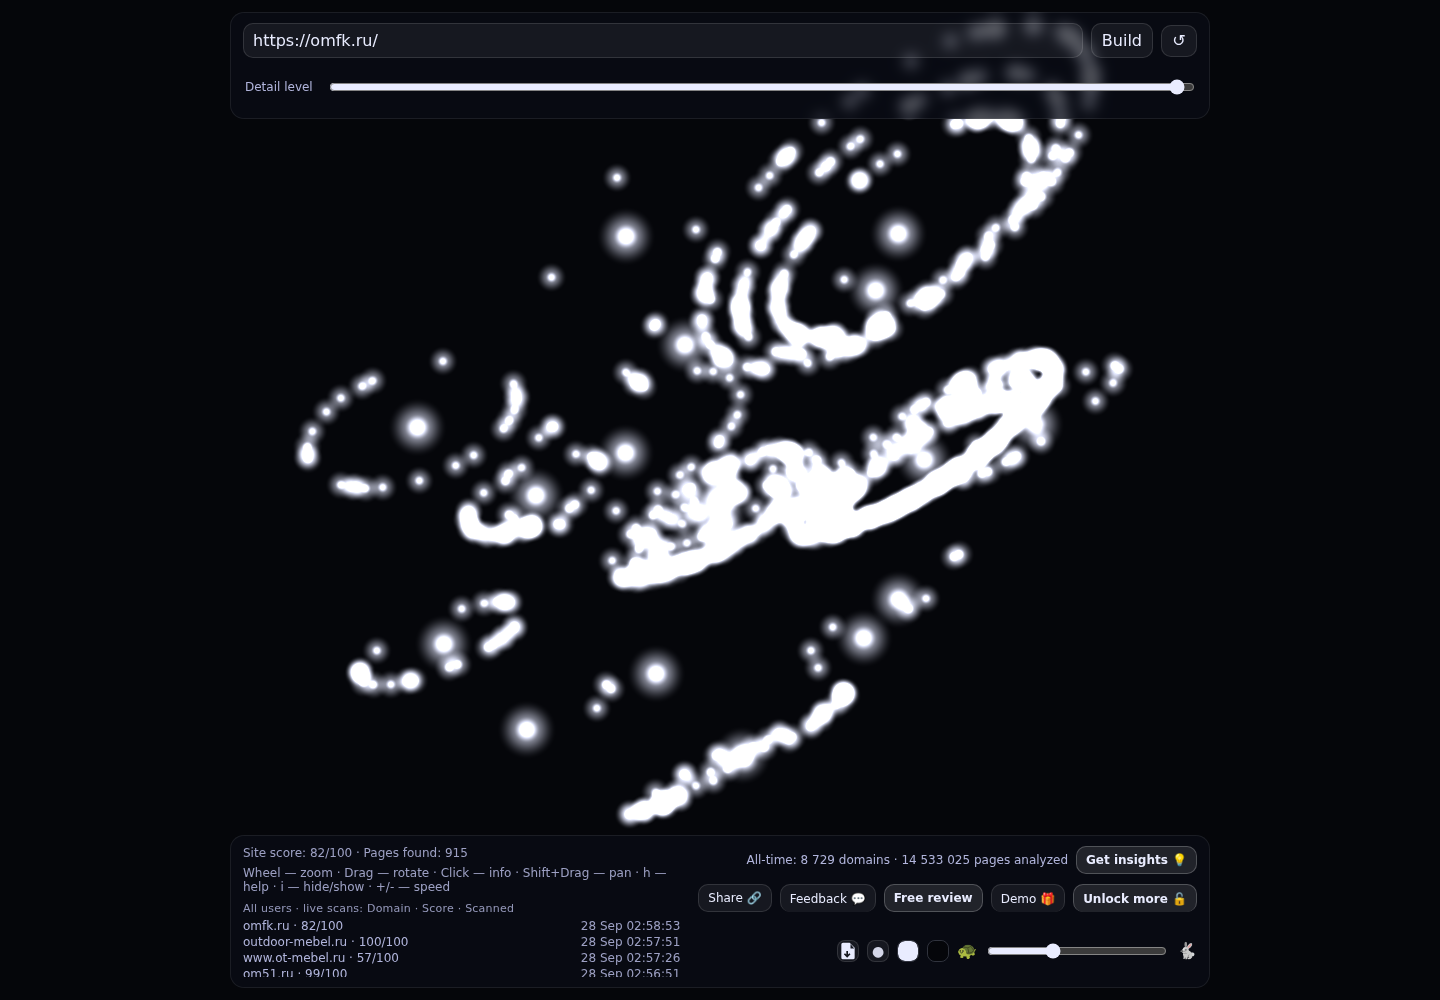Click the turtle slow speed icon

point(967,951)
